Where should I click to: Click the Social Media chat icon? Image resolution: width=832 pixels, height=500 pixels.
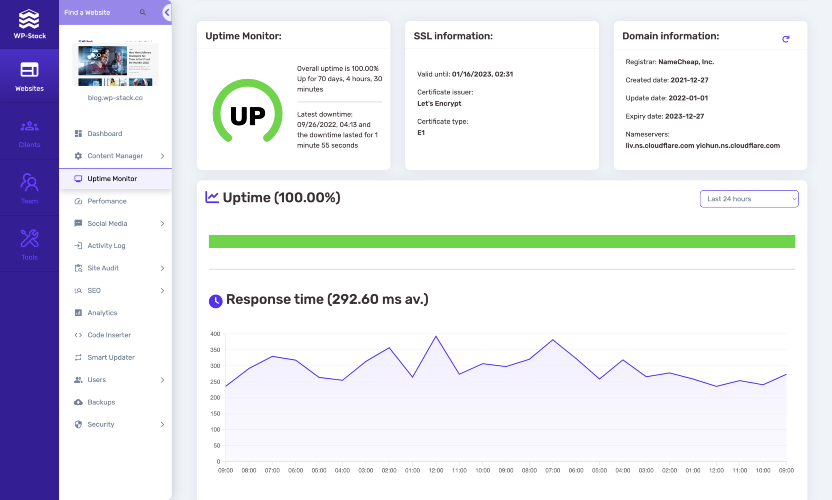79,223
